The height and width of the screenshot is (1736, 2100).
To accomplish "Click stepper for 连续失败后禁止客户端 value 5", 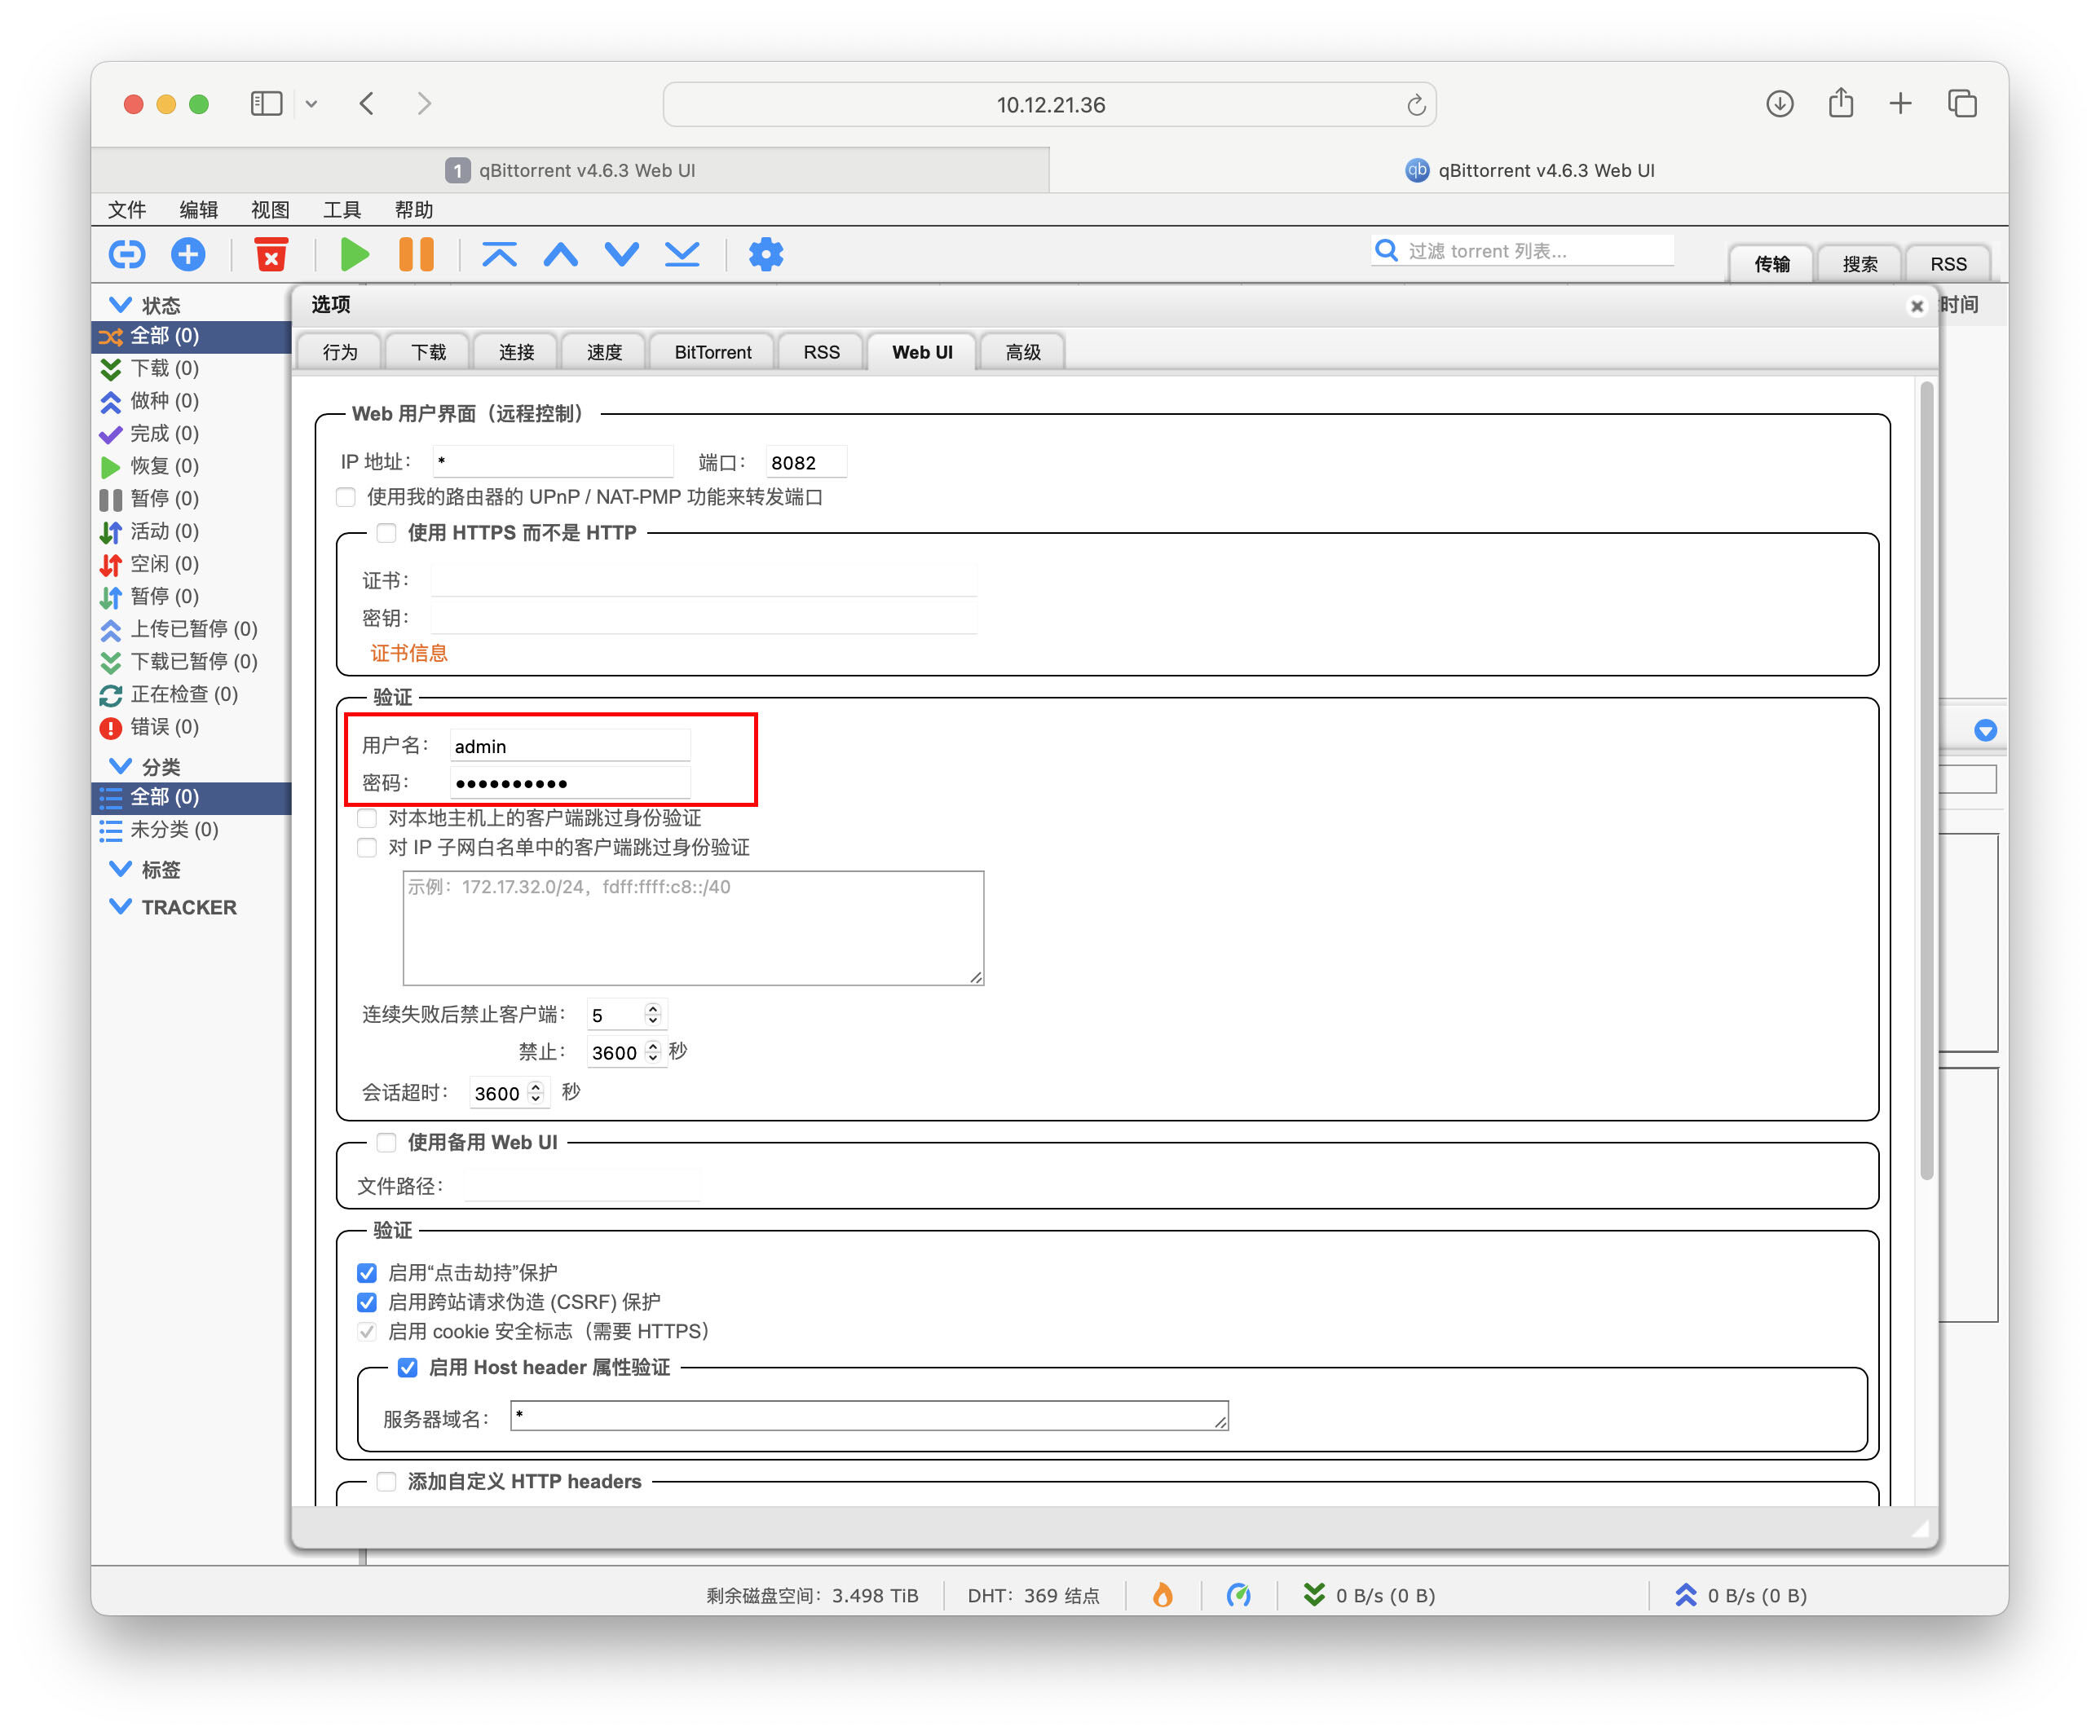I will click(653, 1014).
